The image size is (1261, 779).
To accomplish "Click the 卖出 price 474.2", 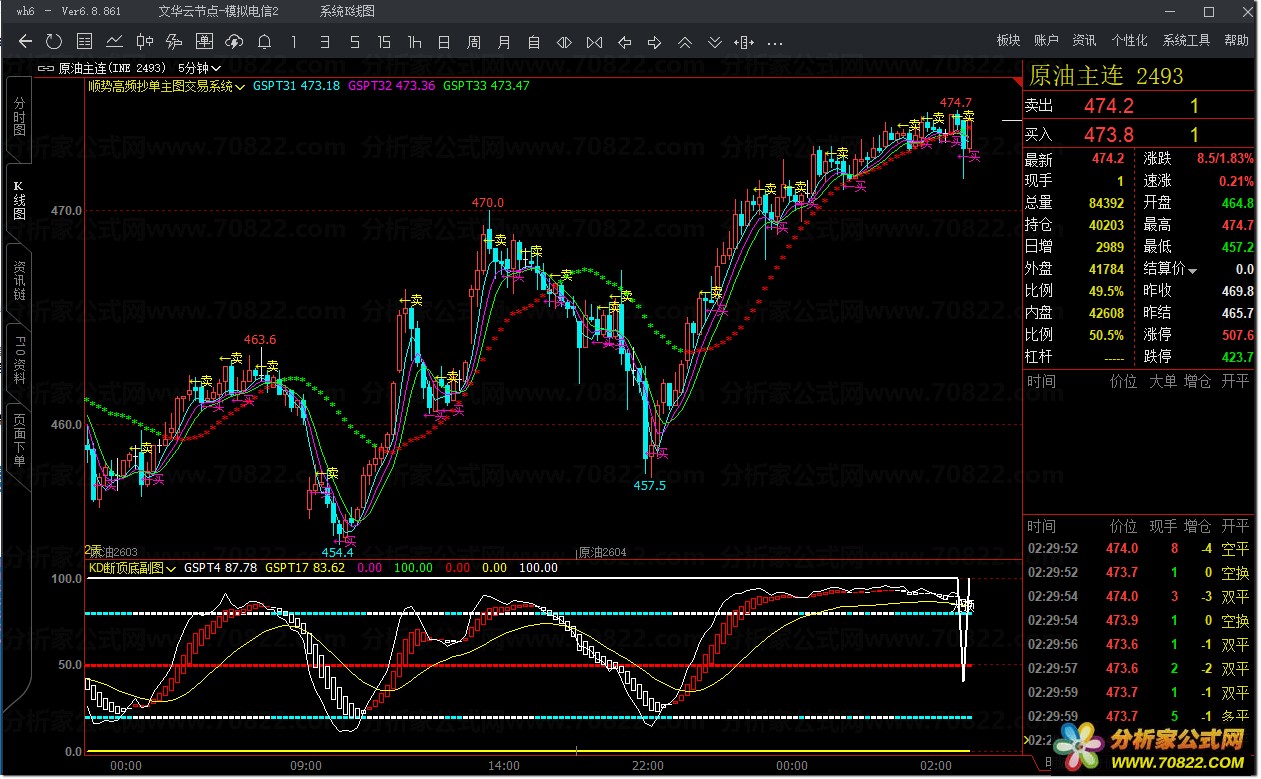I will [1108, 106].
